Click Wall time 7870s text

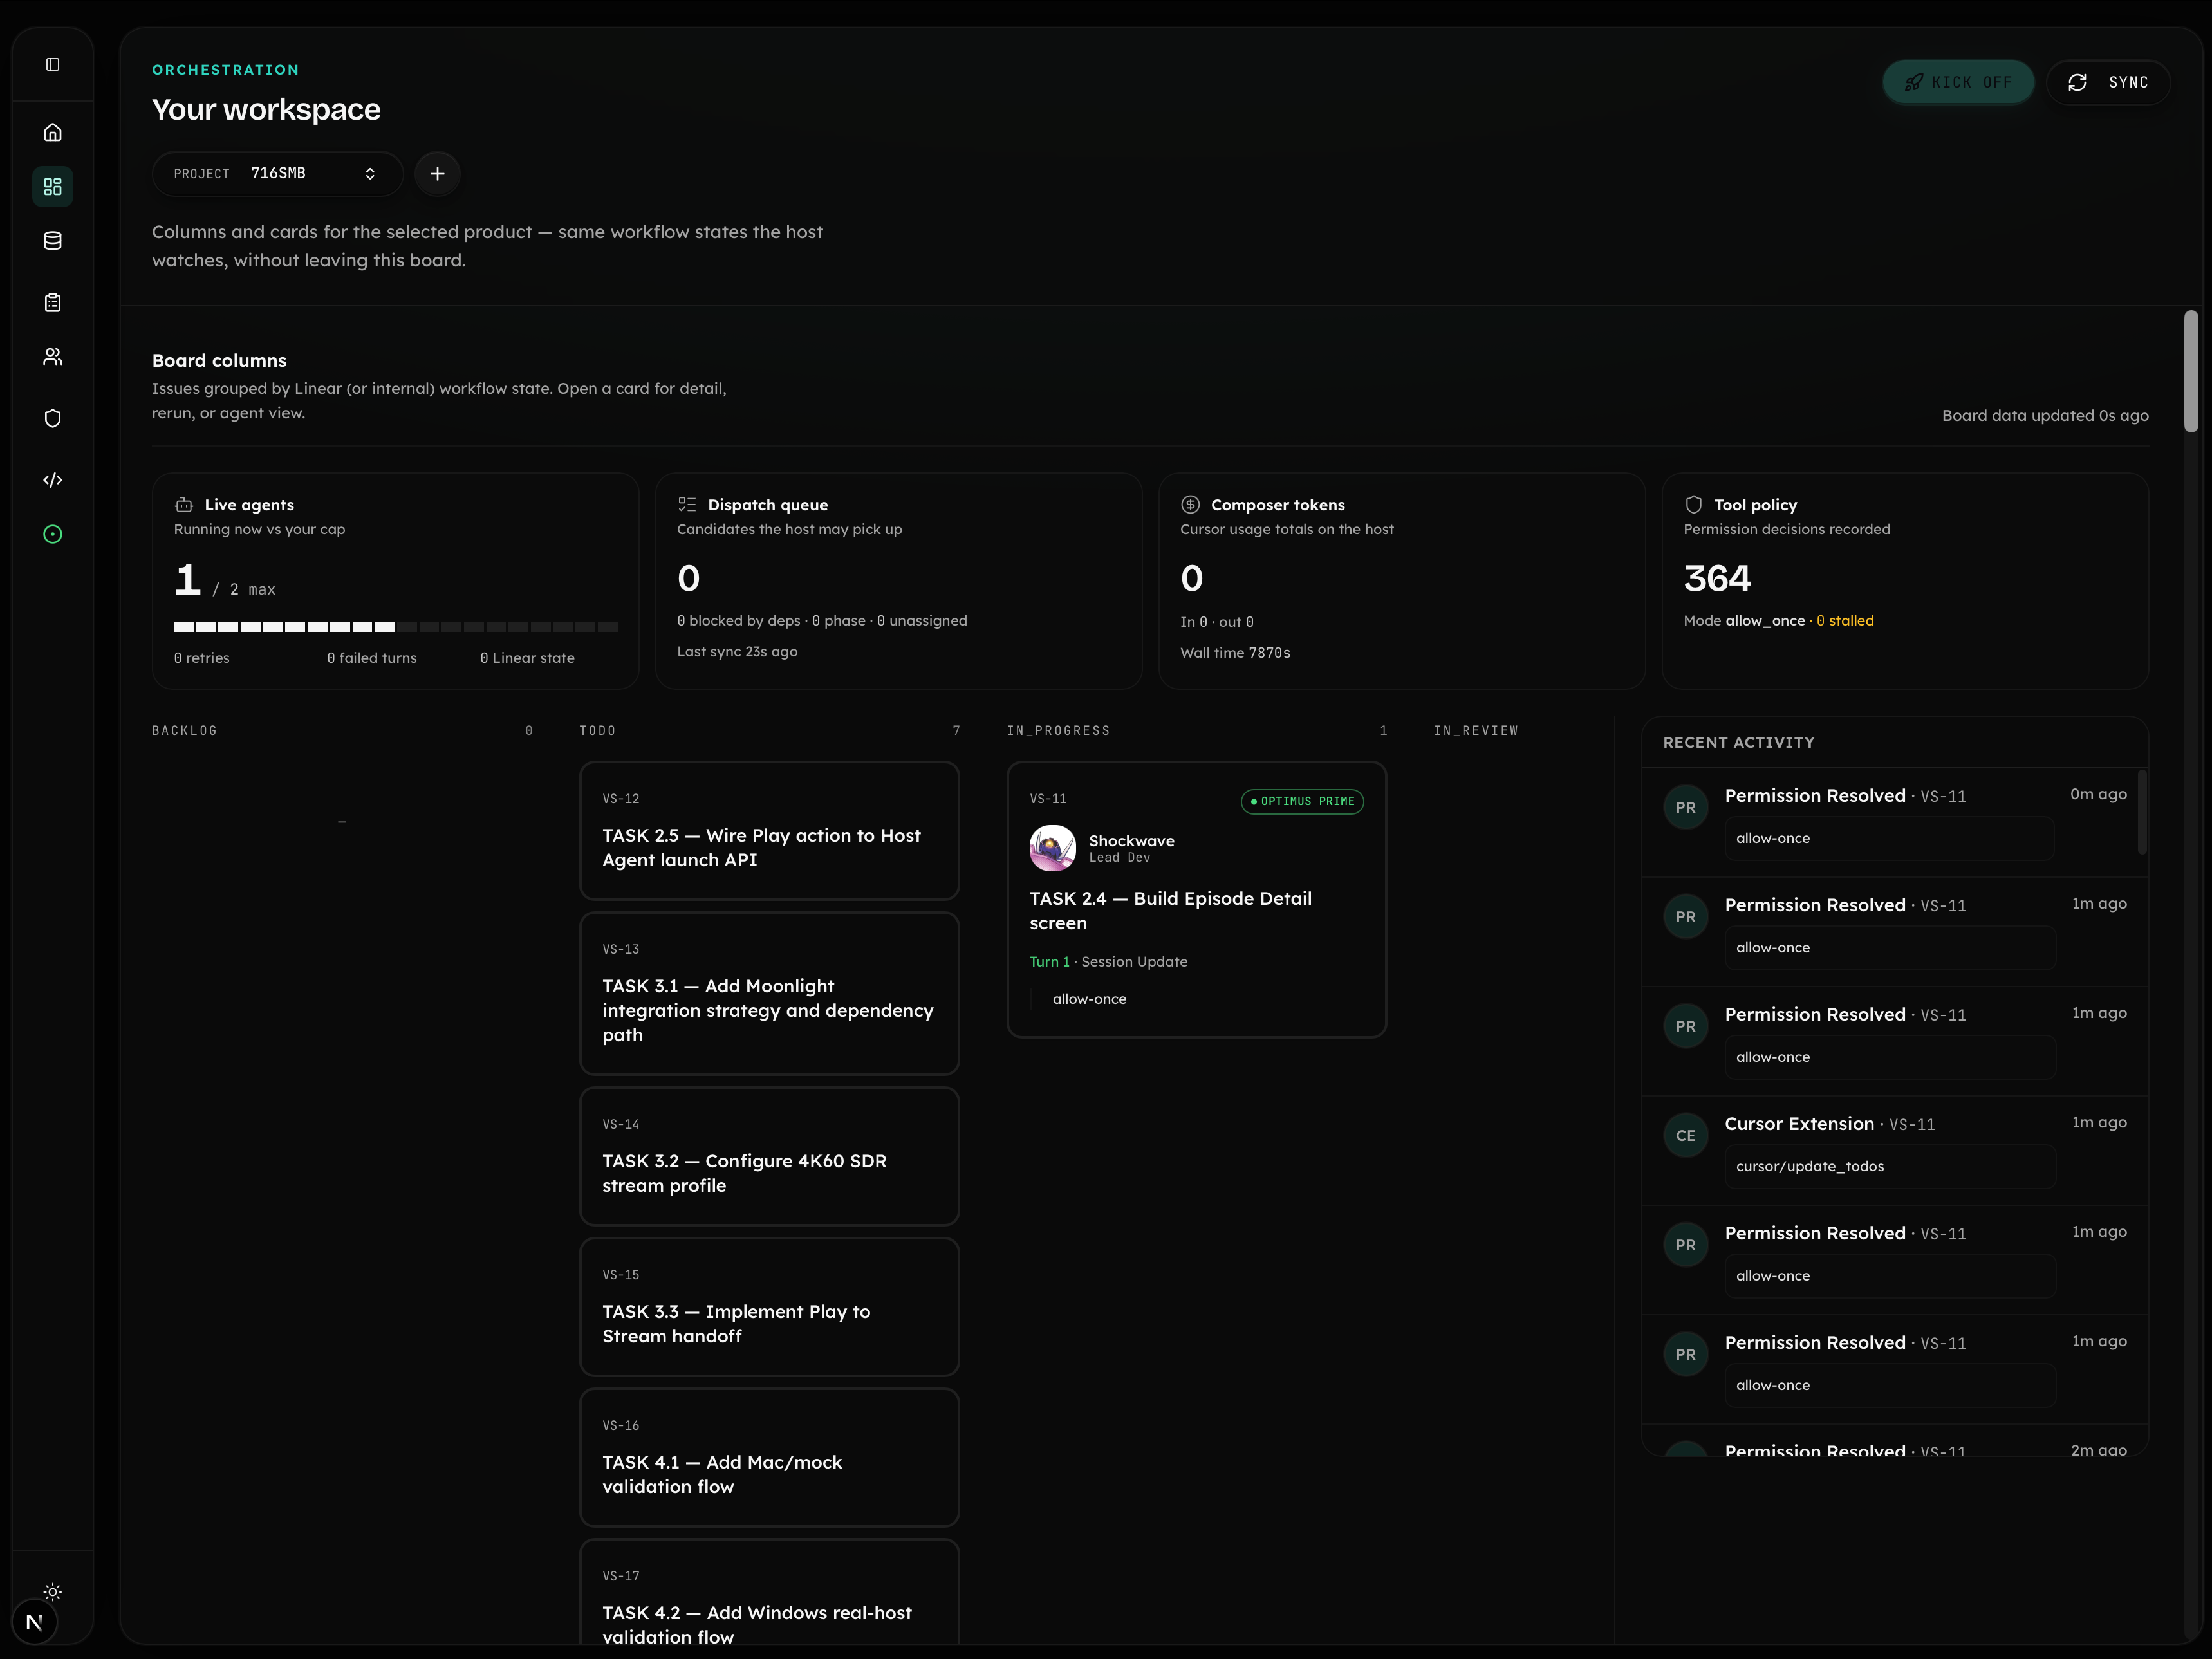point(1235,653)
